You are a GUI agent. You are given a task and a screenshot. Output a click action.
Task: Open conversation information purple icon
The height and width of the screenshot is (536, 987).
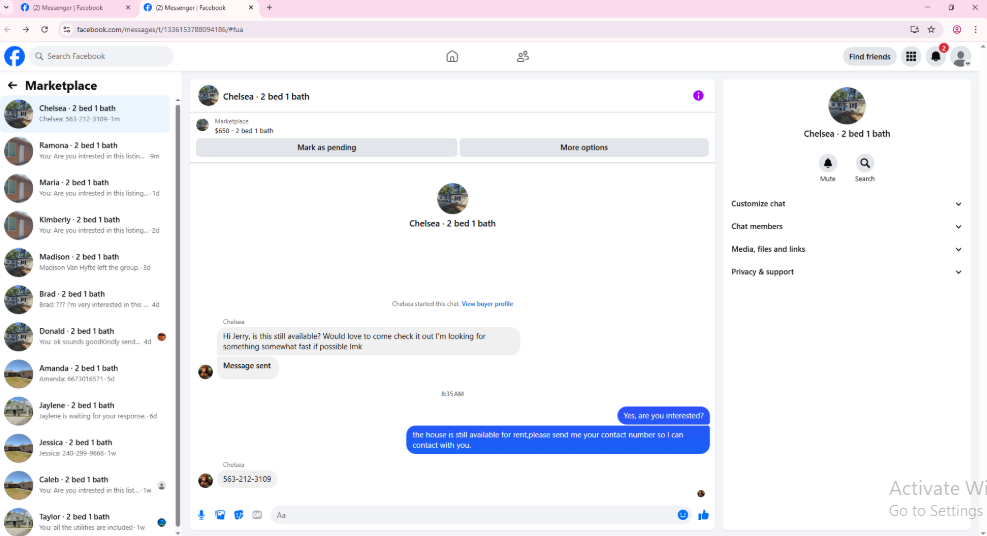[x=698, y=96]
